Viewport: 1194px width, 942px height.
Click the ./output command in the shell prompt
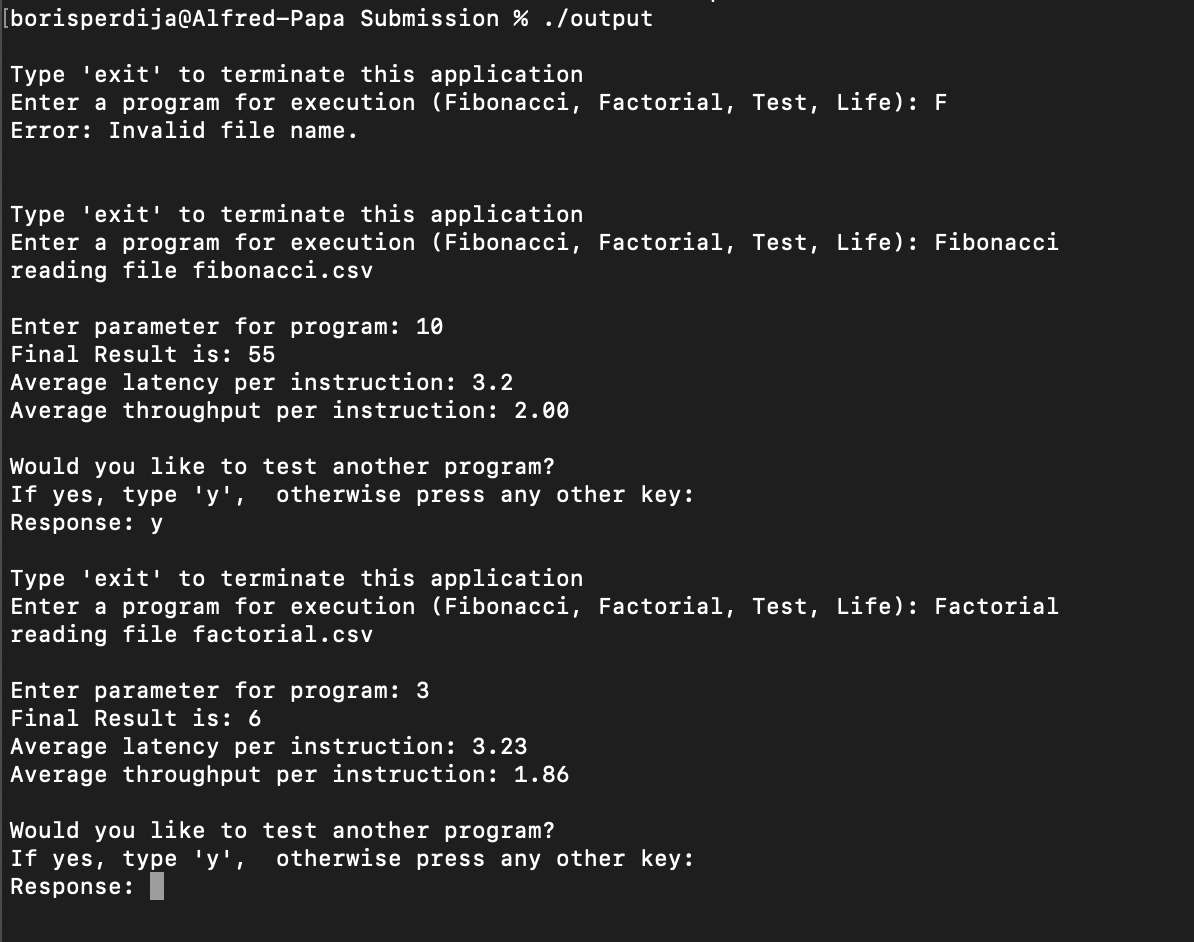[598, 19]
